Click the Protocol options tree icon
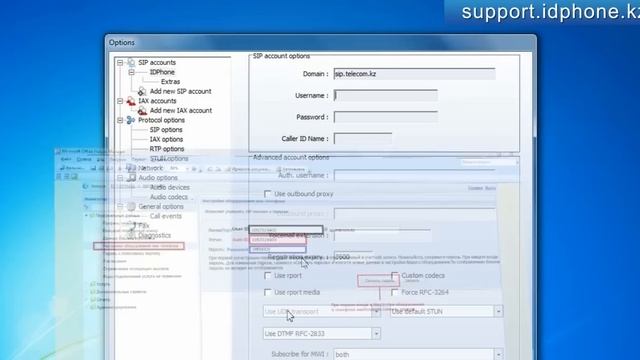640x360 pixels. pos(131,120)
